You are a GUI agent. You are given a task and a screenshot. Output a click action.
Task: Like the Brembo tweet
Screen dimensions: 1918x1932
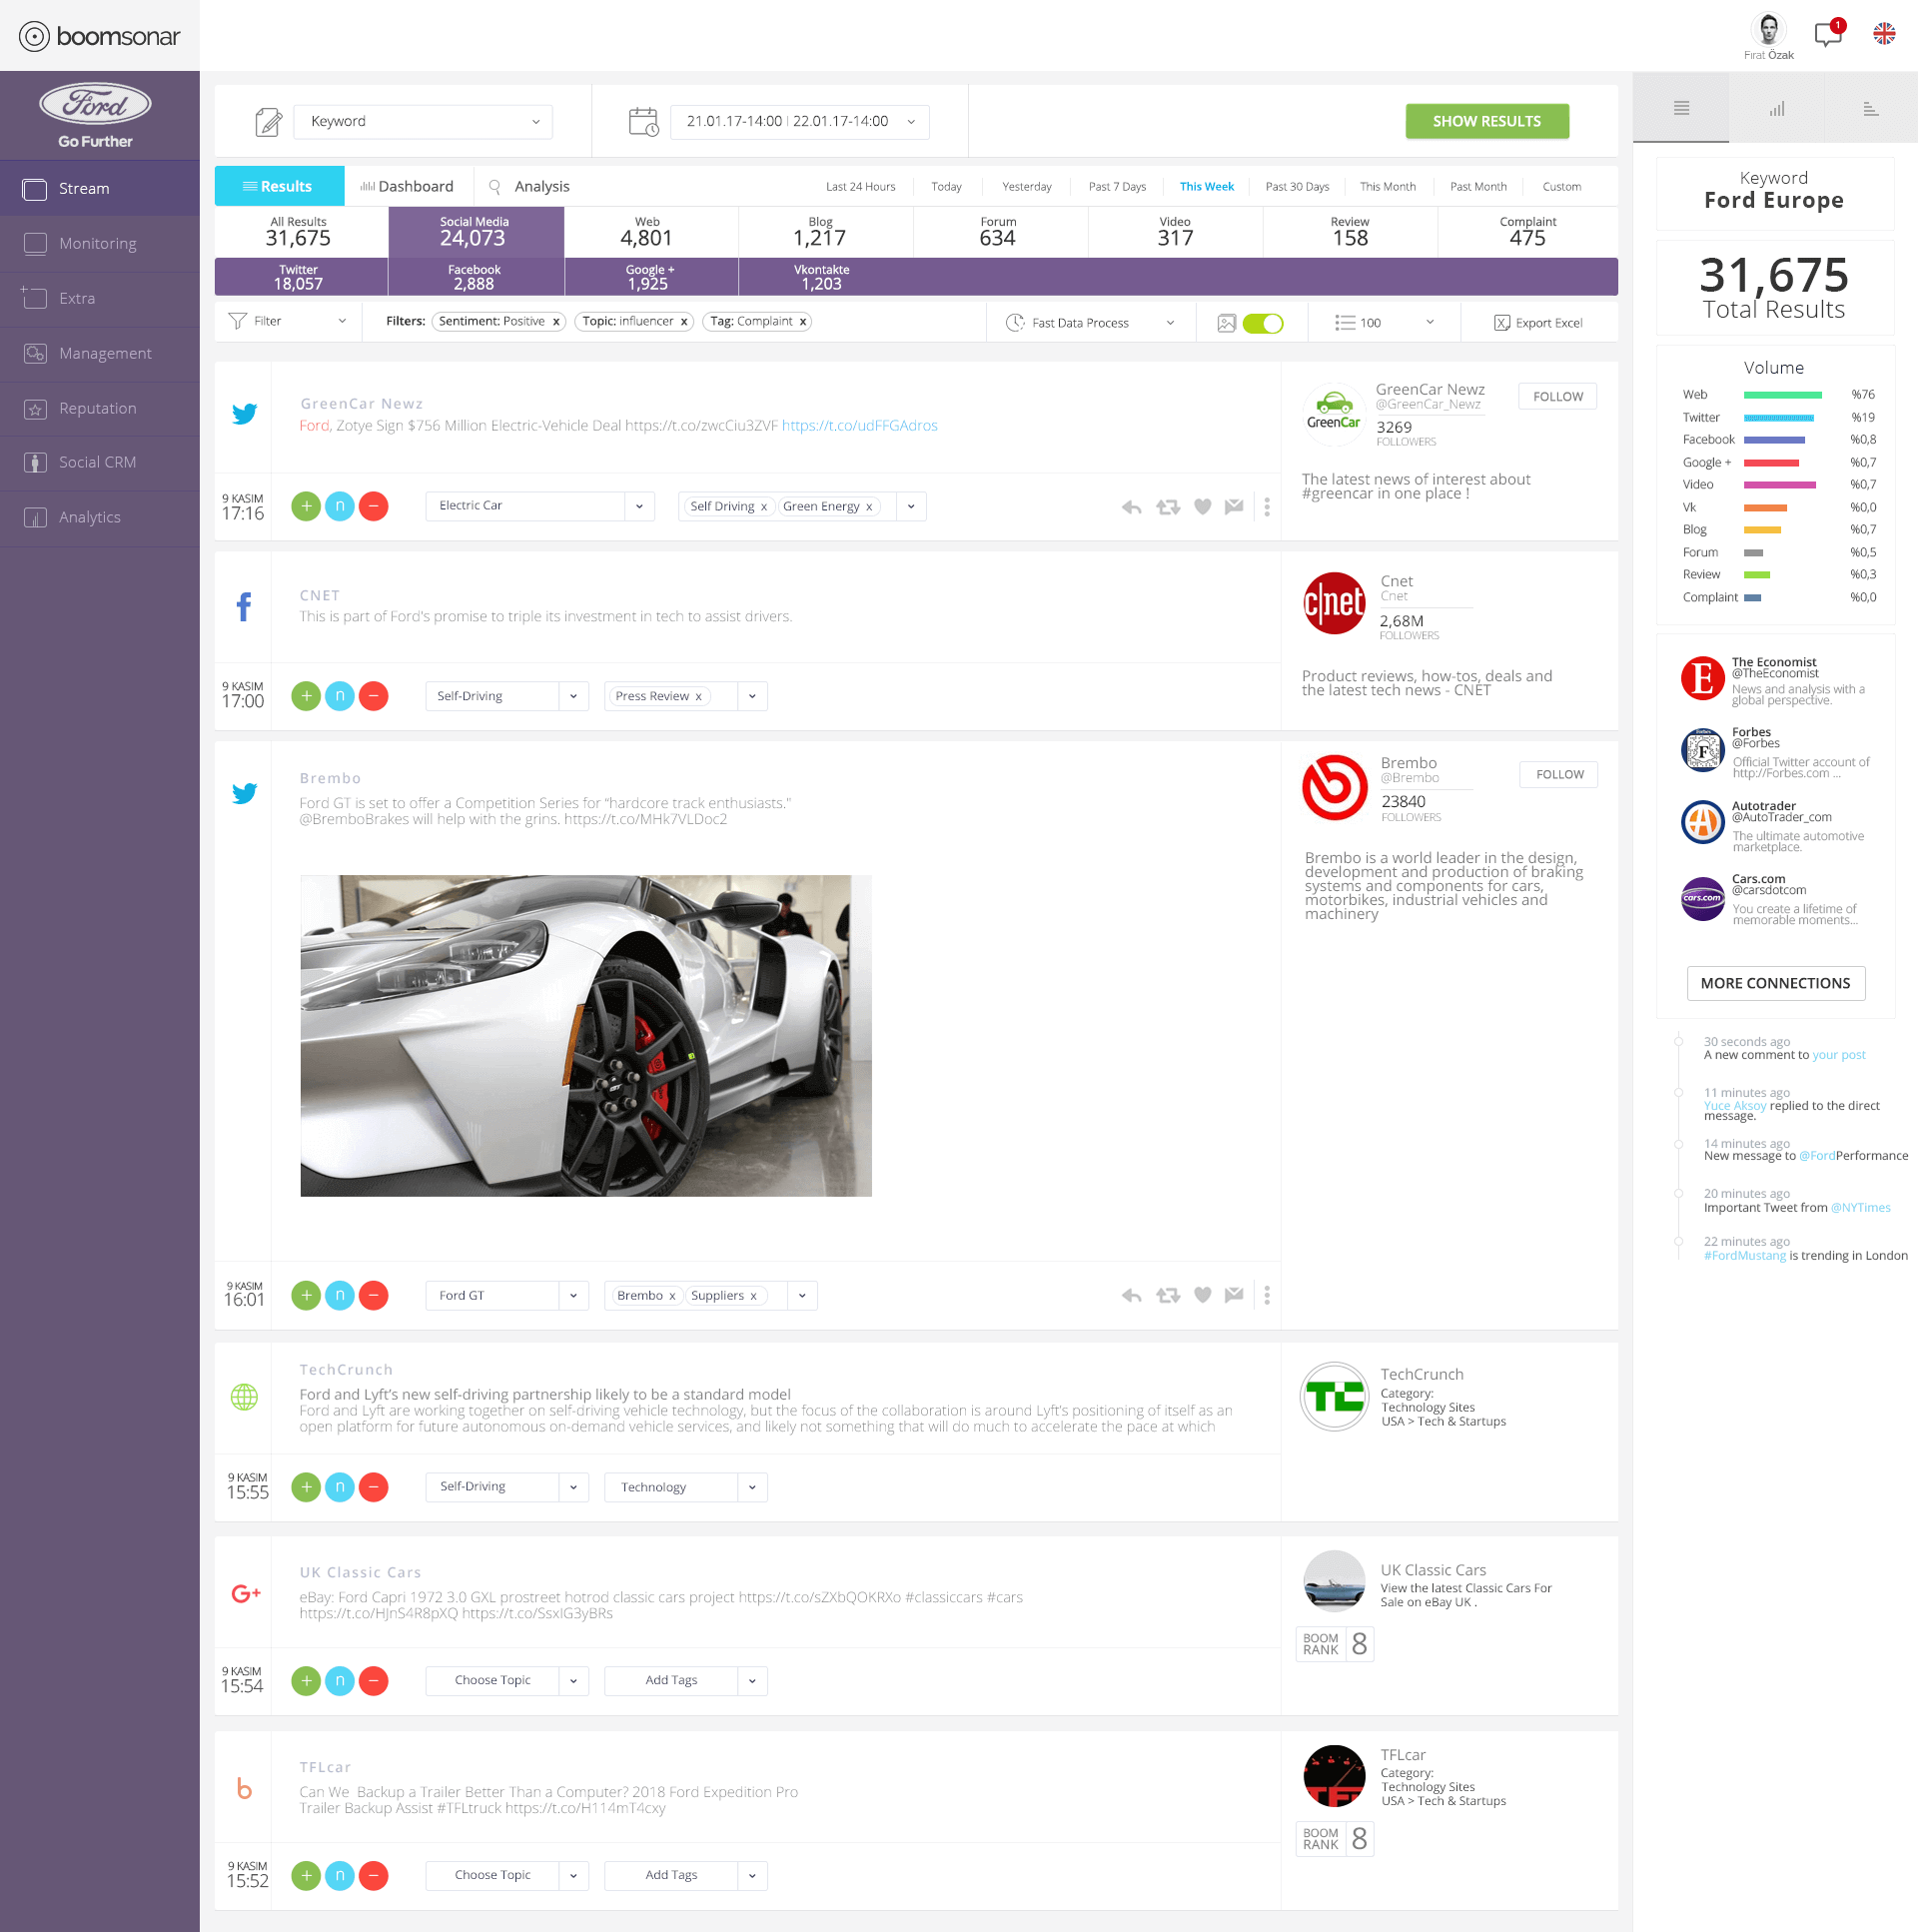(x=1202, y=1295)
